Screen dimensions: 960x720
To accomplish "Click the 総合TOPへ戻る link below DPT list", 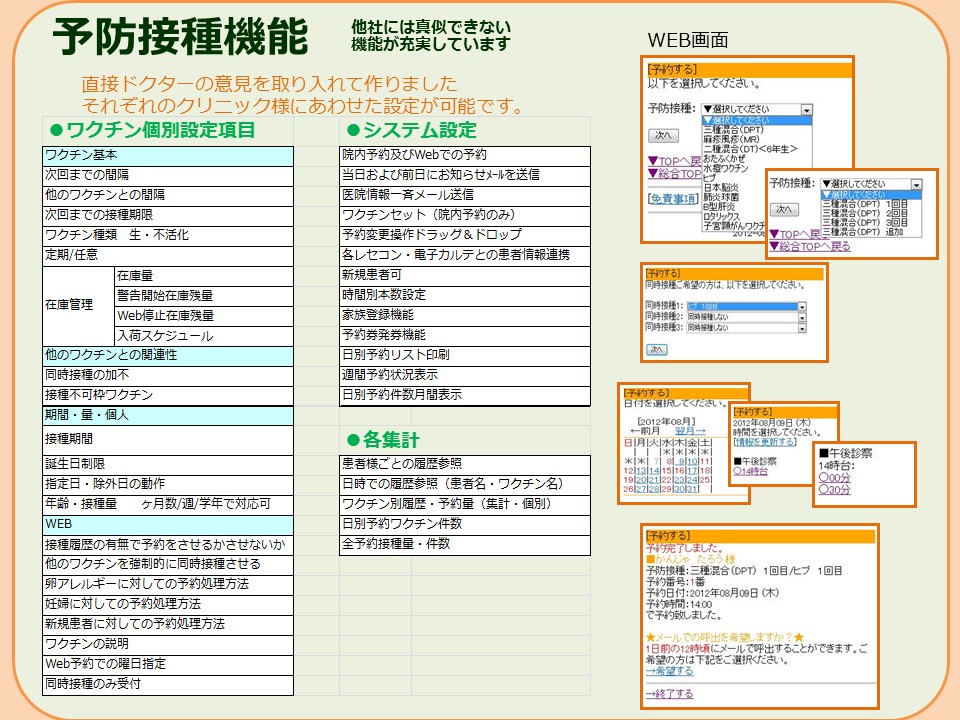I will [x=809, y=245].
